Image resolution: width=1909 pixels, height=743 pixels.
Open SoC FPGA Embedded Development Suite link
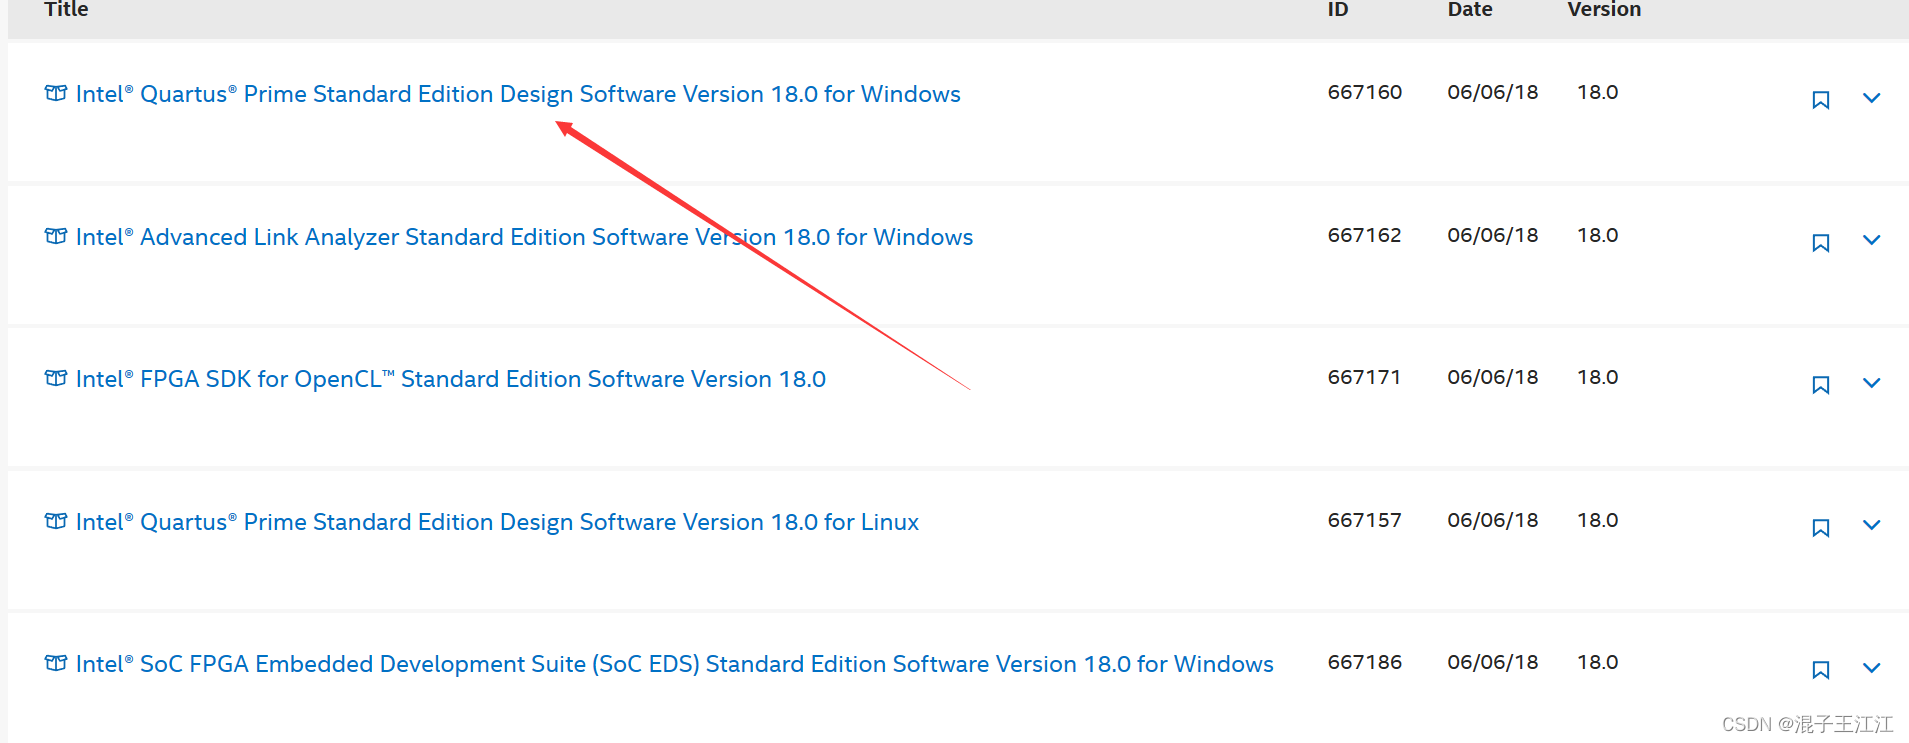click(675, 664)
